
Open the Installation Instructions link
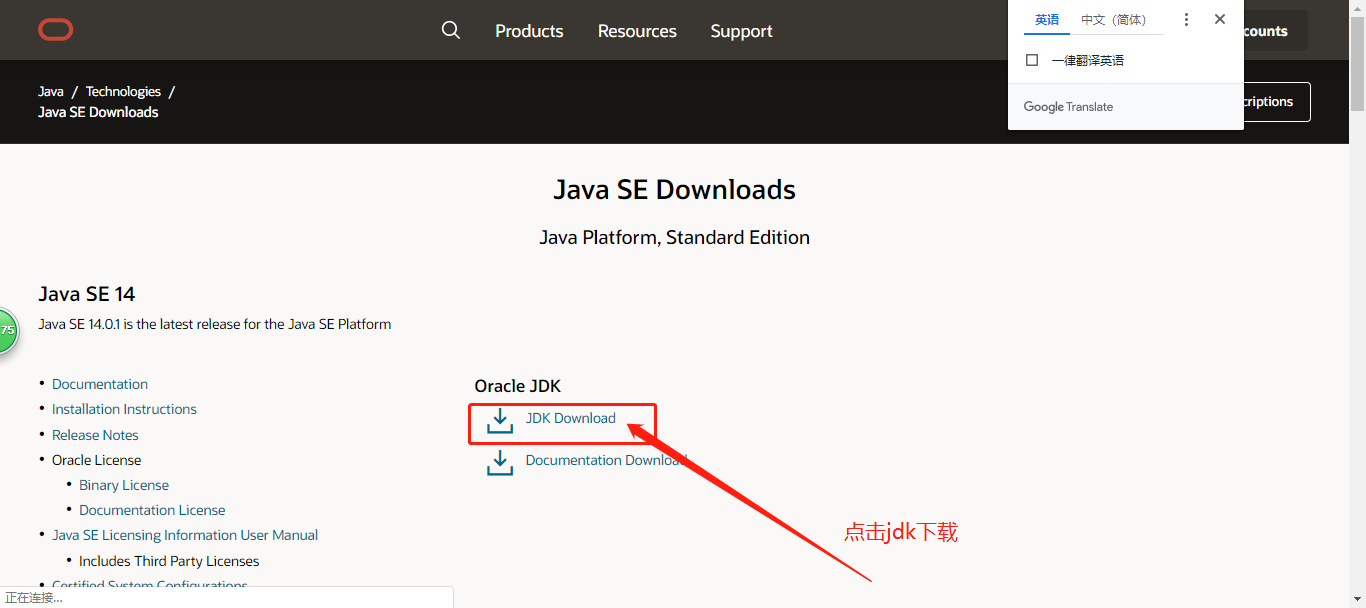[x=124, y=409]
